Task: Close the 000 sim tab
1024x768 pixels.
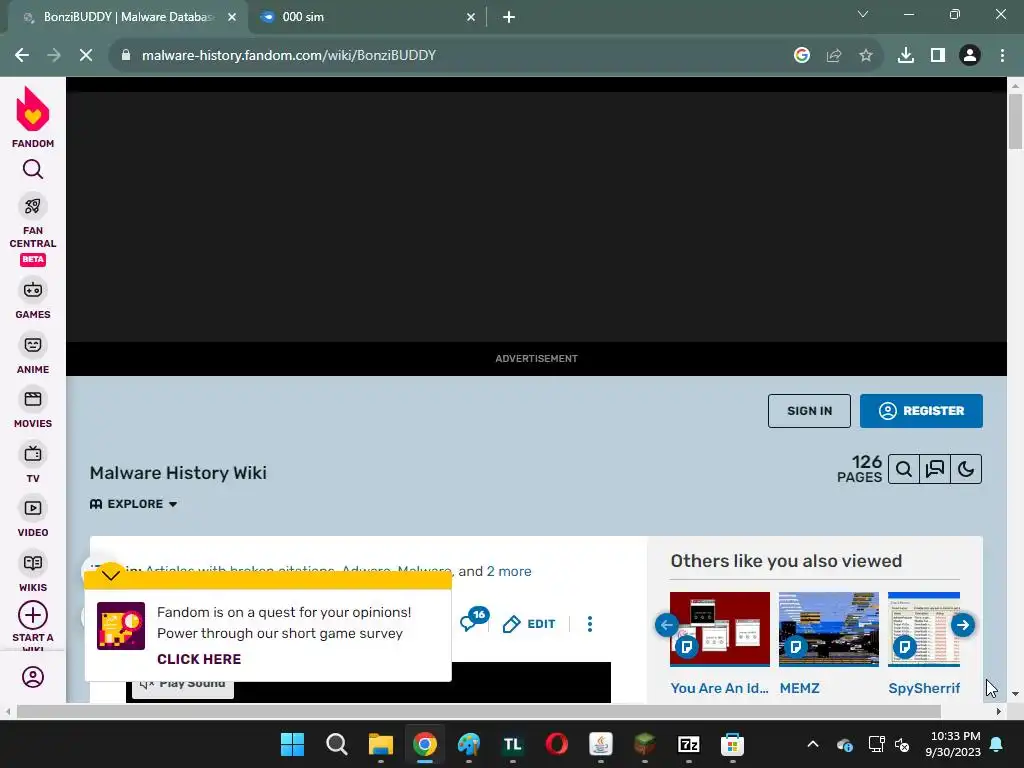Action: [x=471, y=17]
